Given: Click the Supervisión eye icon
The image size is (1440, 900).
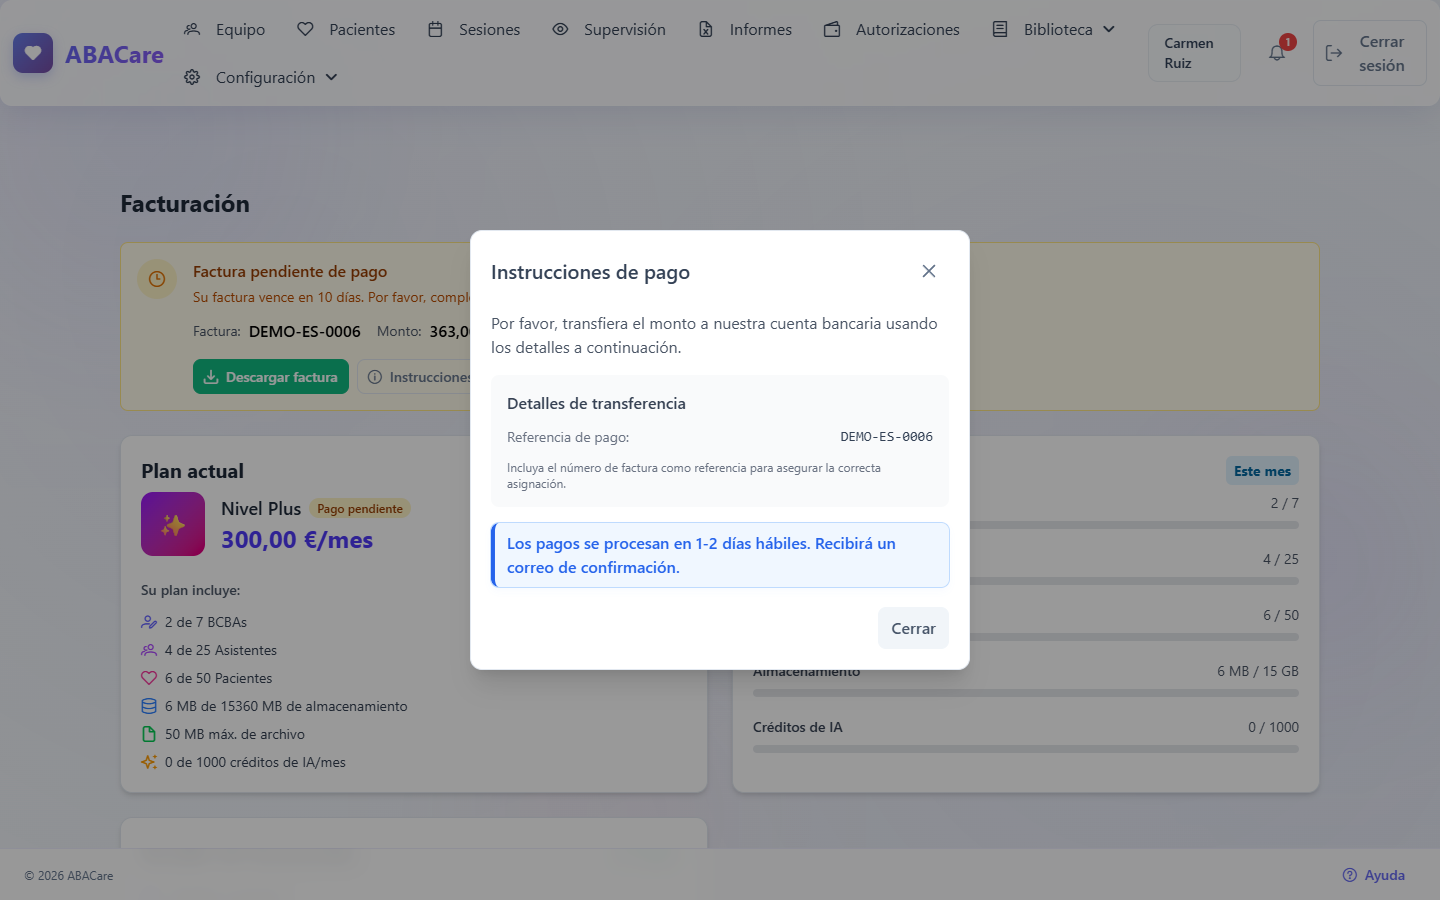Looking at the screenshot, I should coord(560,29).
